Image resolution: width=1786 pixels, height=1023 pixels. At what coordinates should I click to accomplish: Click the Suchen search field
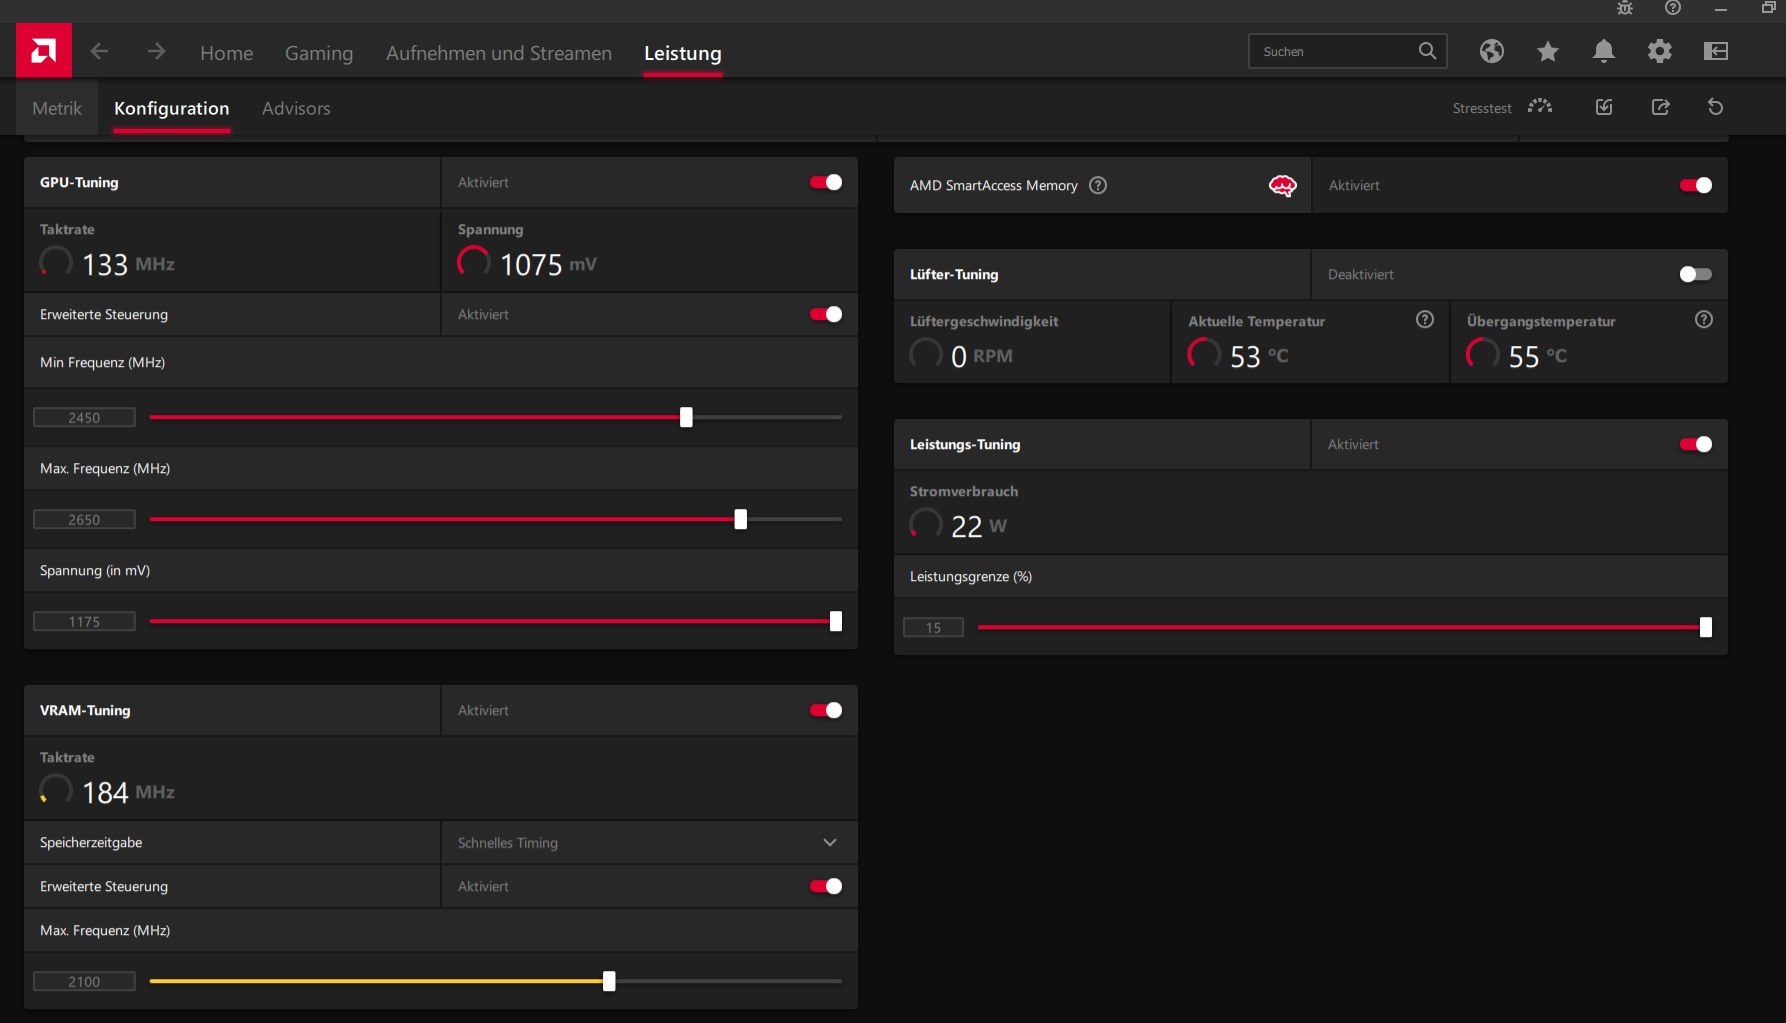pos(1347,51)
